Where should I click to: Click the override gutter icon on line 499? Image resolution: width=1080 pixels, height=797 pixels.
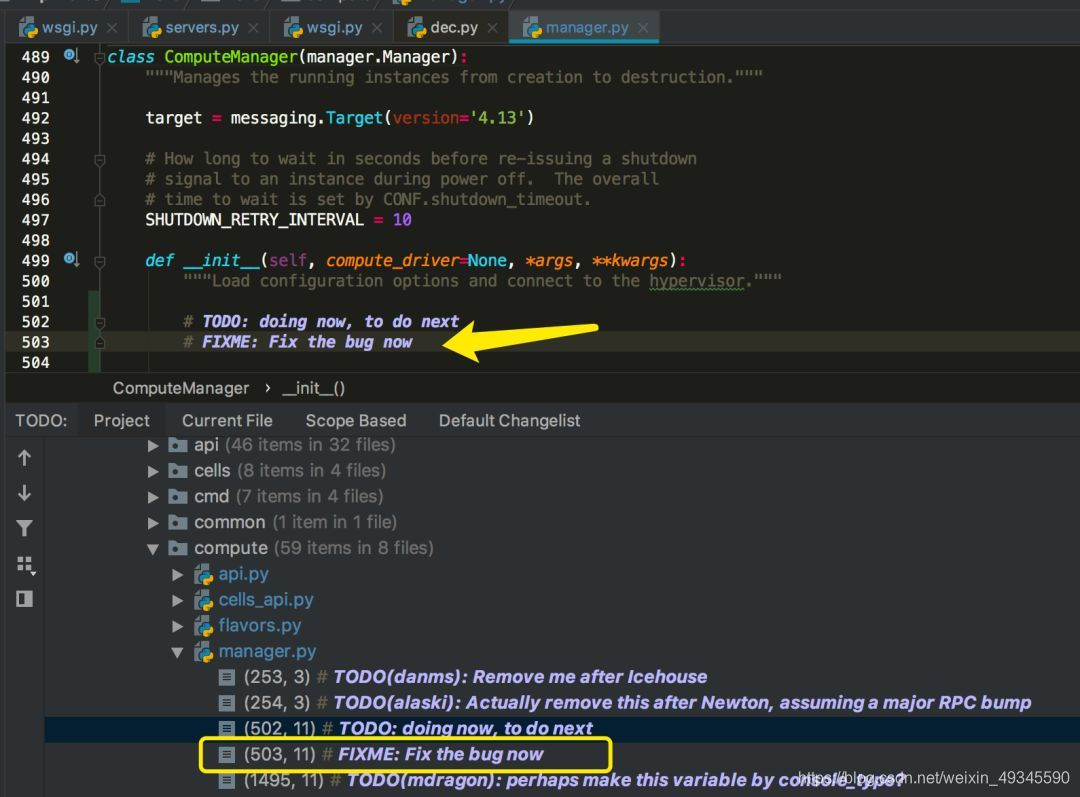coord(71,259)
